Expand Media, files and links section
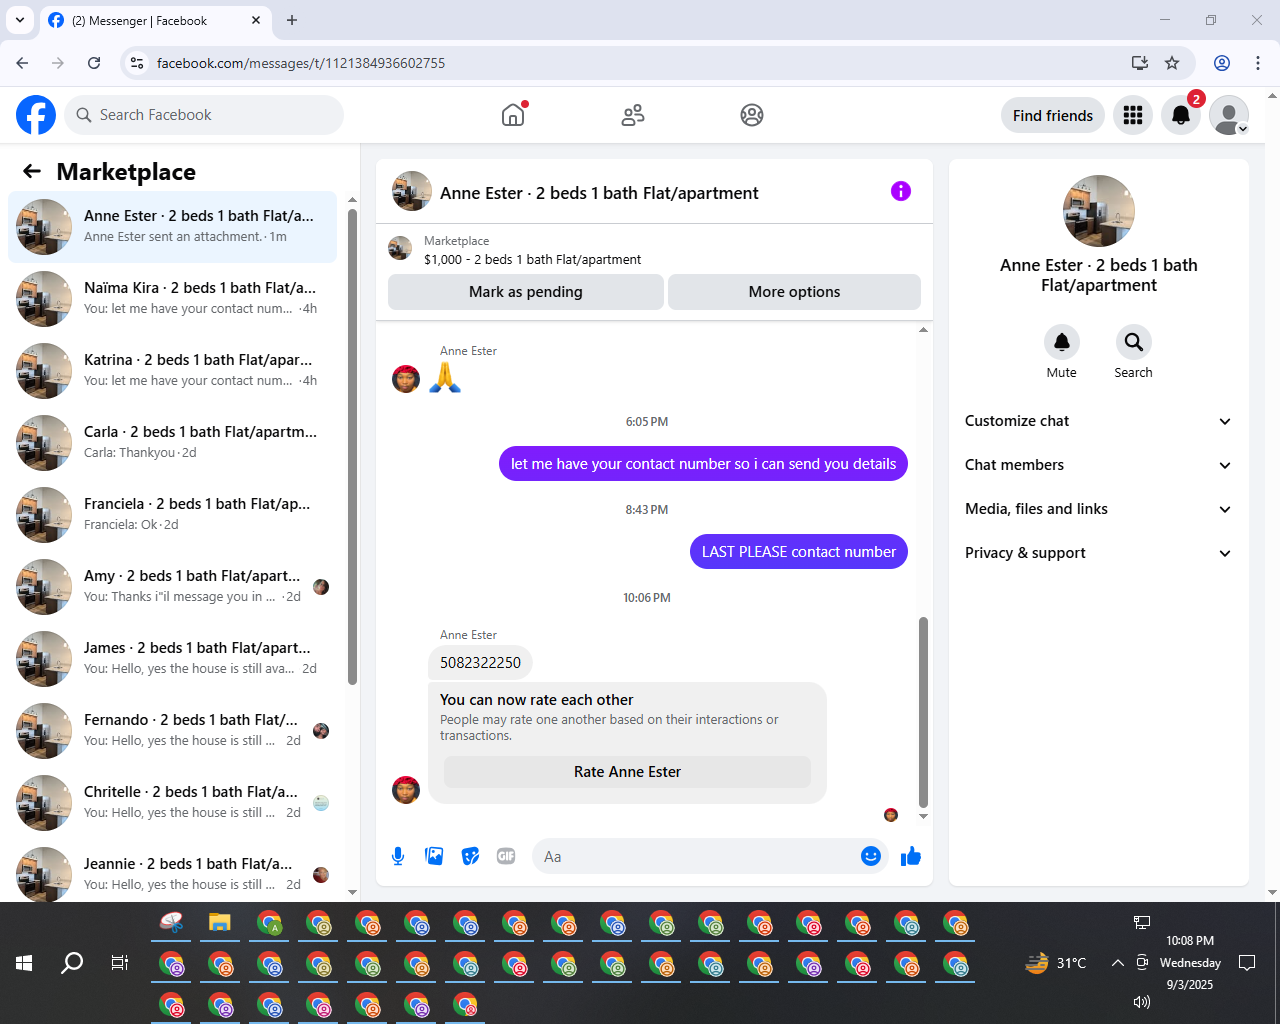Image resolution: width=1280 pixels, height=1024 pixels. pos(1099,509)
